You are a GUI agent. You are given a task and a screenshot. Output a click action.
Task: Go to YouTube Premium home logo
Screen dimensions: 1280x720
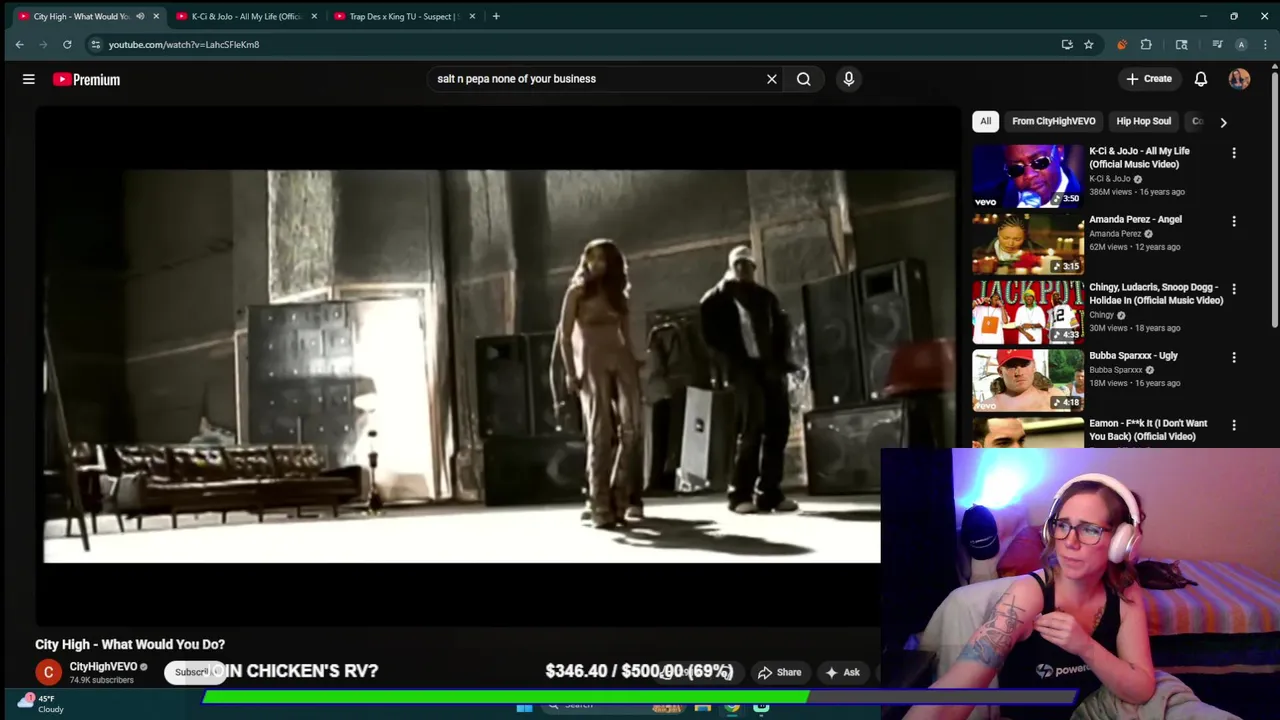[x=87, y=79]
